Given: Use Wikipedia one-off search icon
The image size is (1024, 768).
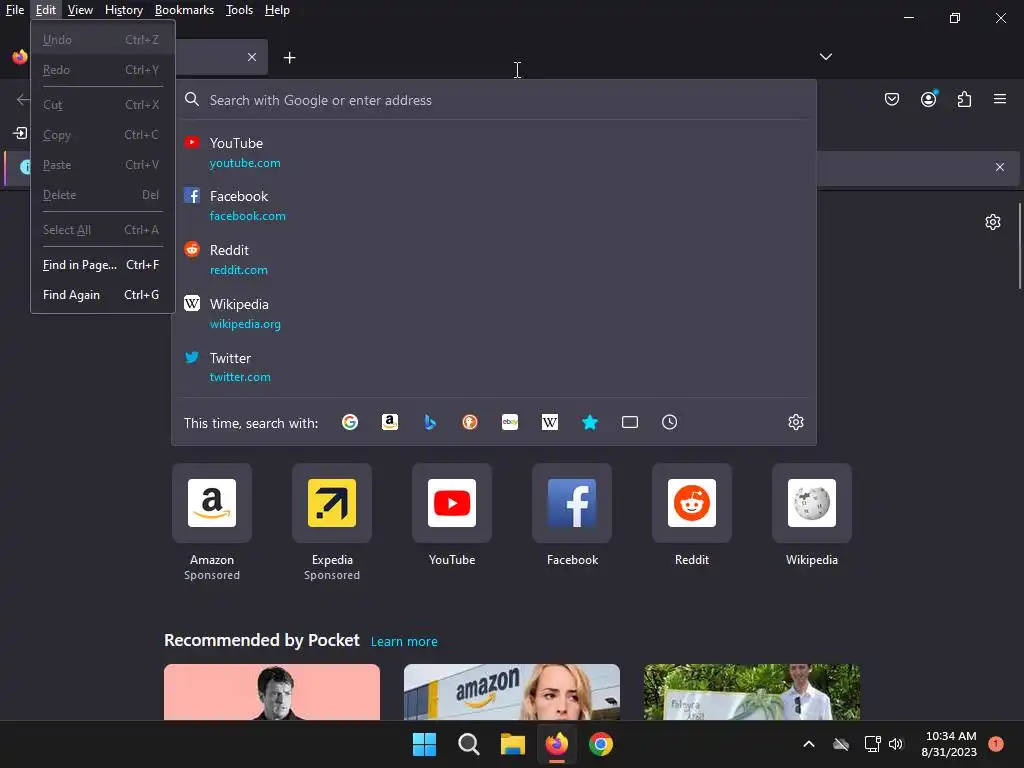Looking at the screenshot, I should coord(550,423).
